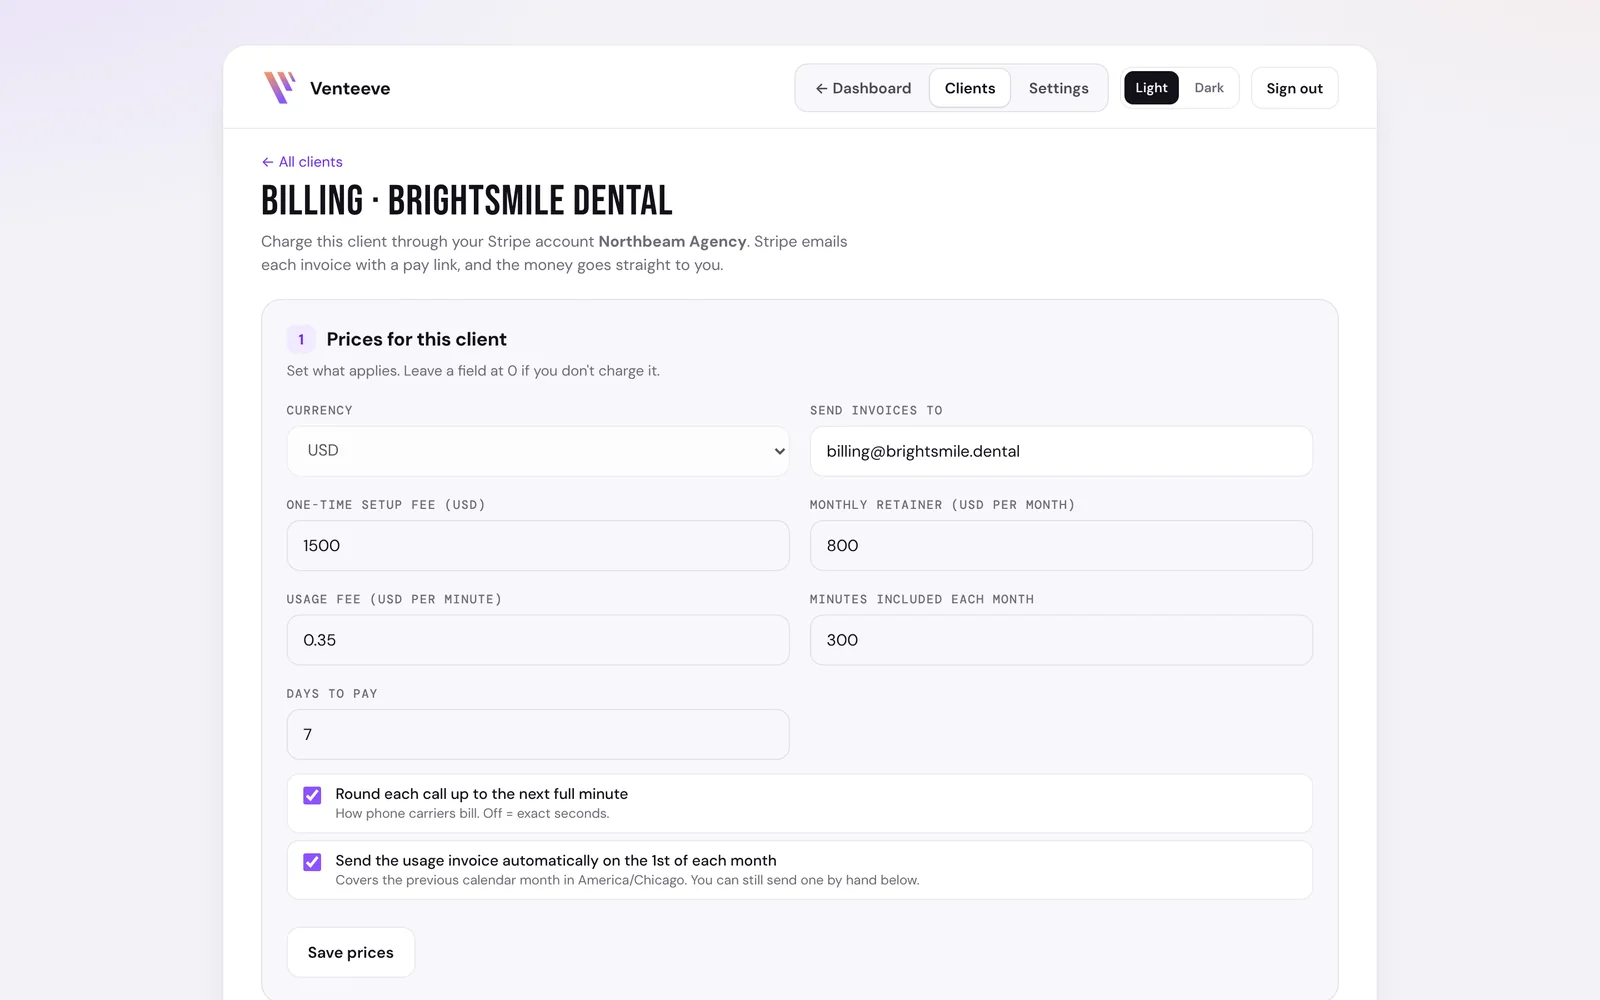The width and height of the screenshot is (1600, 1000).
Task: Toggle automatic usage invoice on the 1st
Action: (x=312, y=862)
